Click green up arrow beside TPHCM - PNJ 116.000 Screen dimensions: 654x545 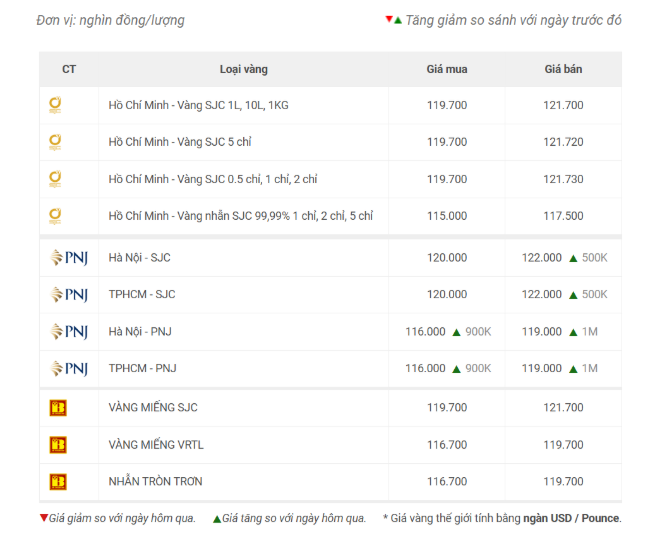coord(457,369)
